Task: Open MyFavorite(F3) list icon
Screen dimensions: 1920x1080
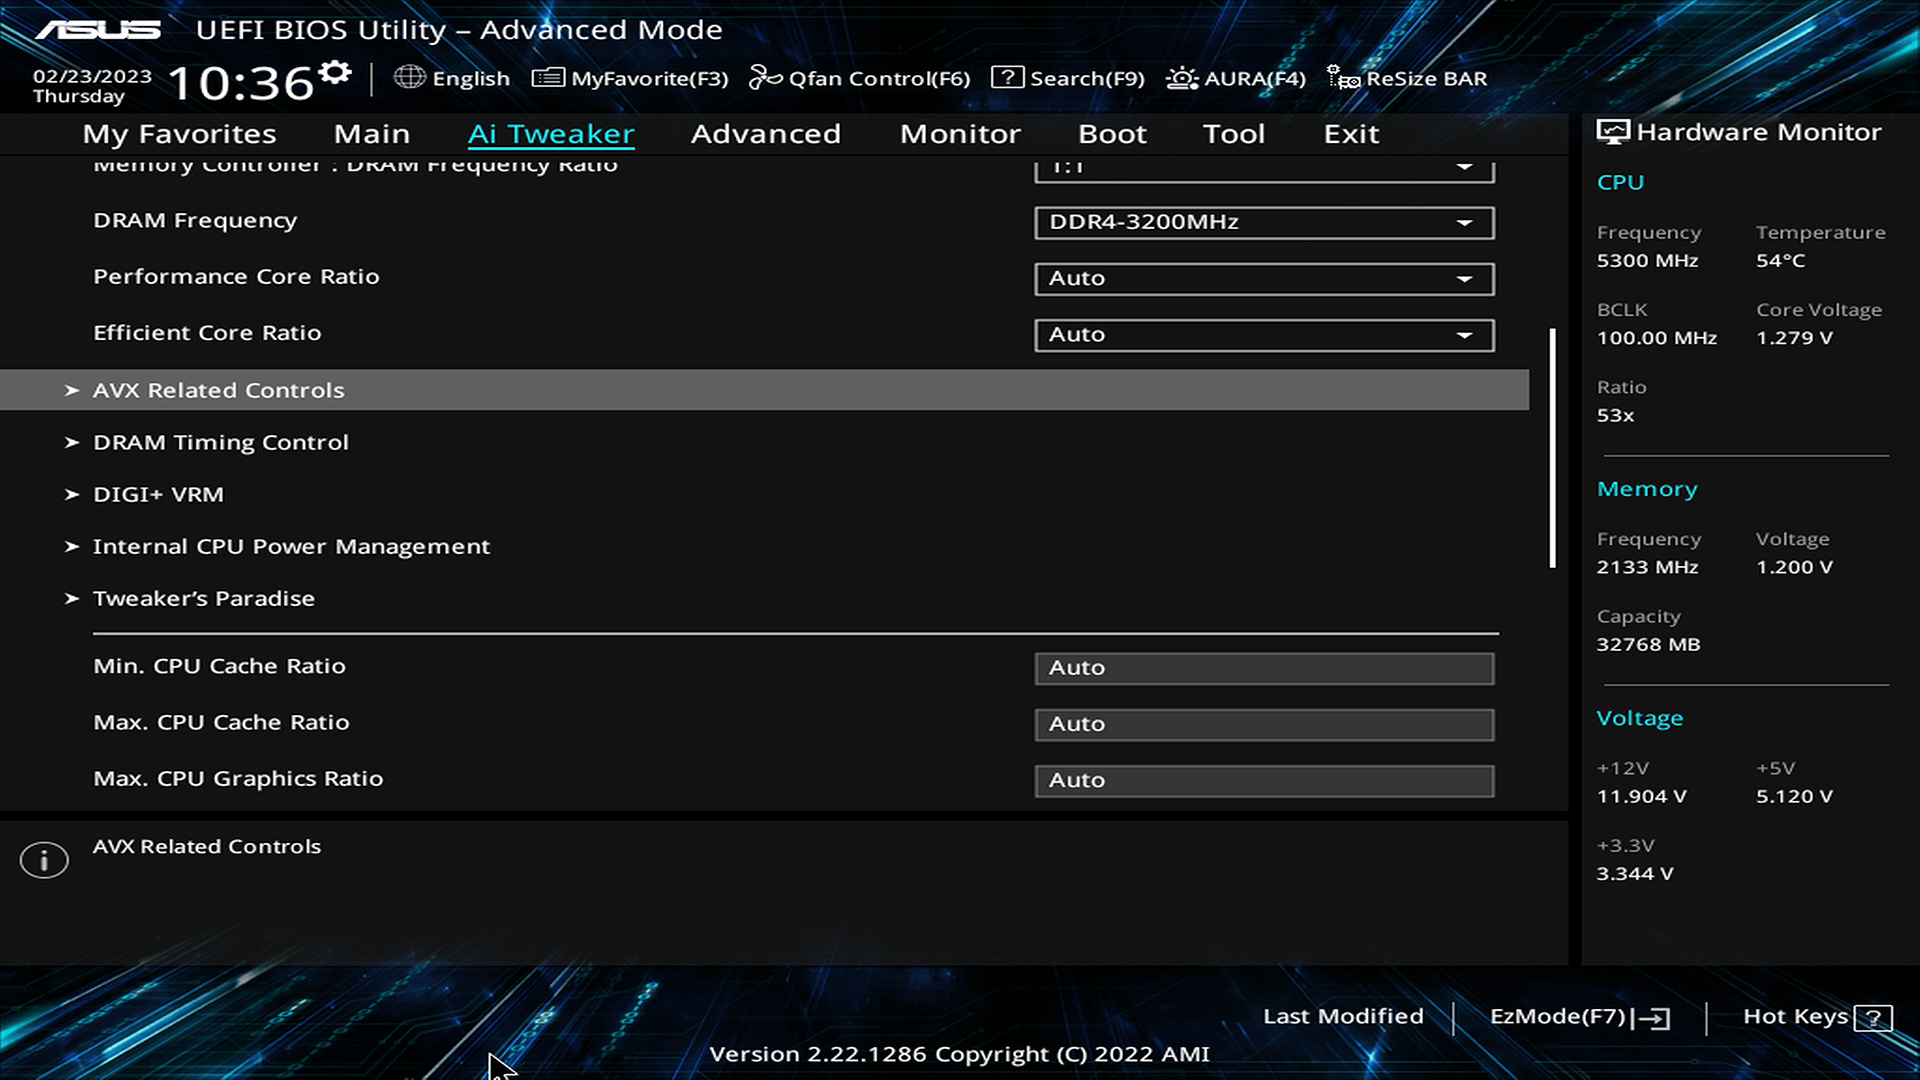Action: coord(548,78)
